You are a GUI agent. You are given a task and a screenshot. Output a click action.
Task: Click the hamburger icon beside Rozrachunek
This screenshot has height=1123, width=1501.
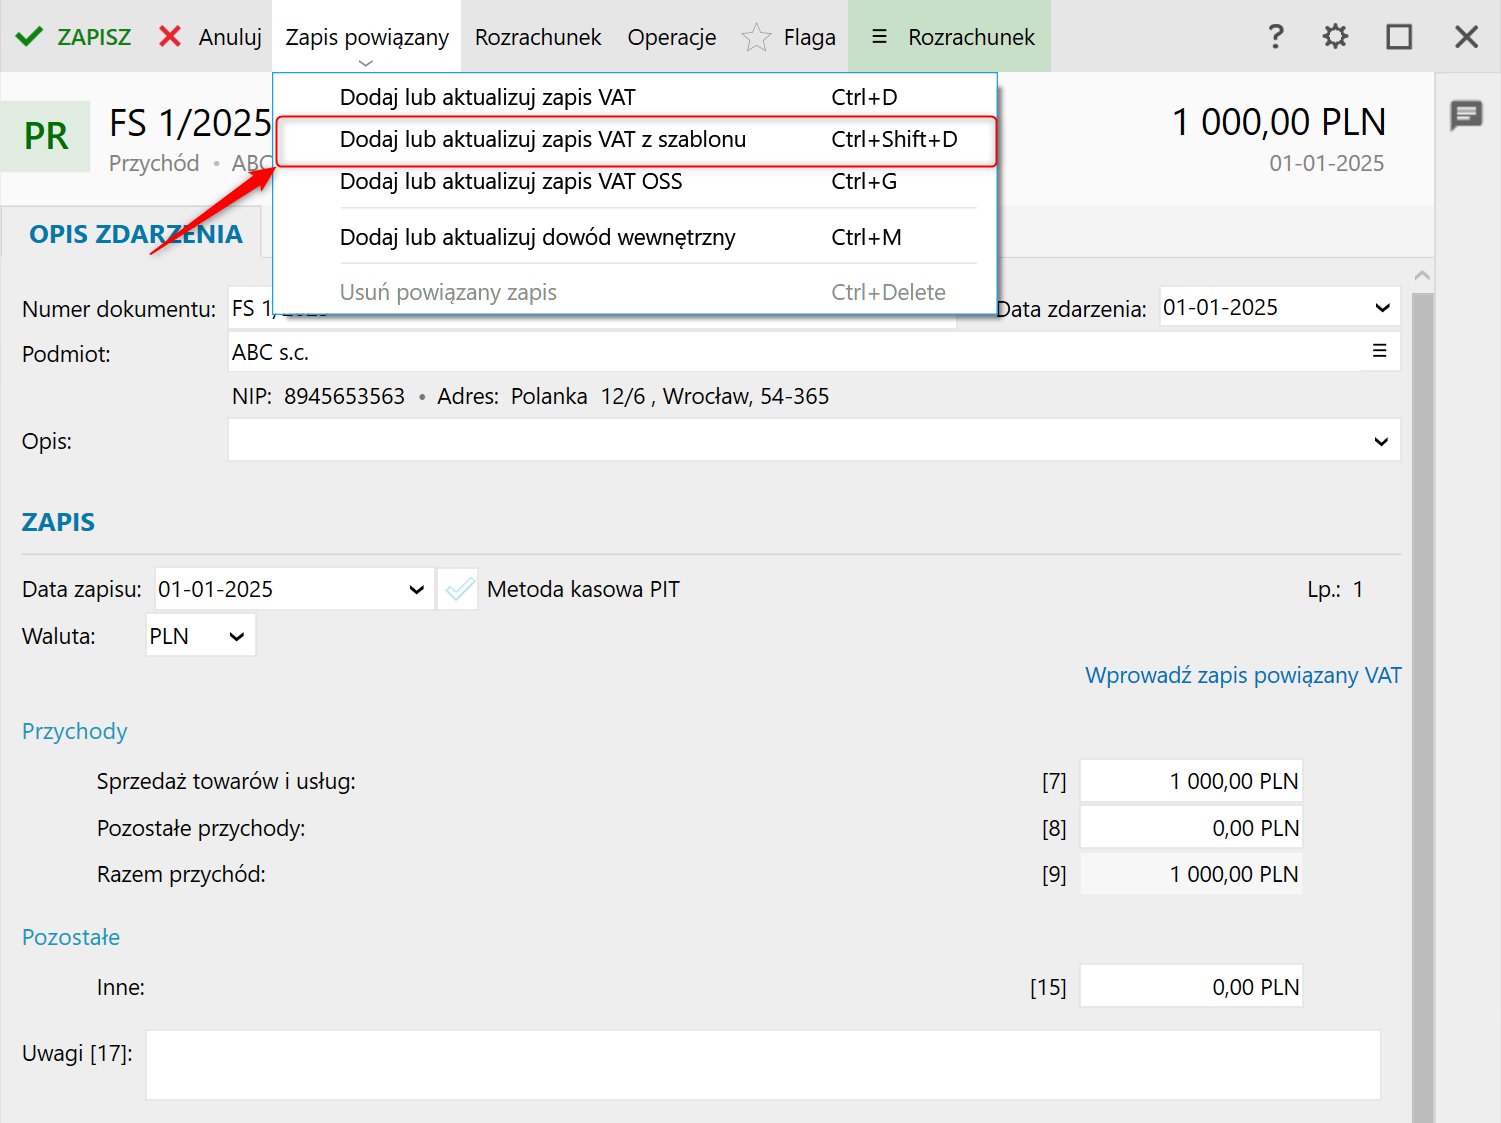pyautogui.click(x=879, y=37)
